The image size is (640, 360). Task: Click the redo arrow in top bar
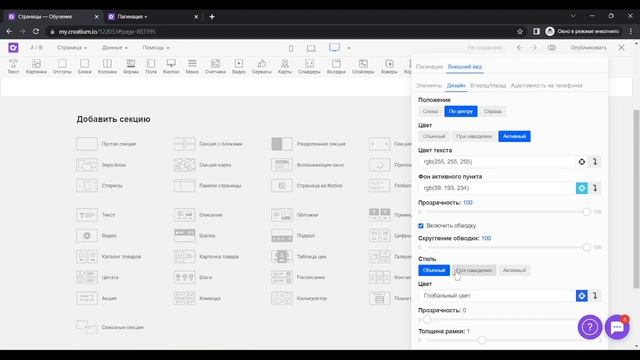pyautogui.click(x=534, y=48)
